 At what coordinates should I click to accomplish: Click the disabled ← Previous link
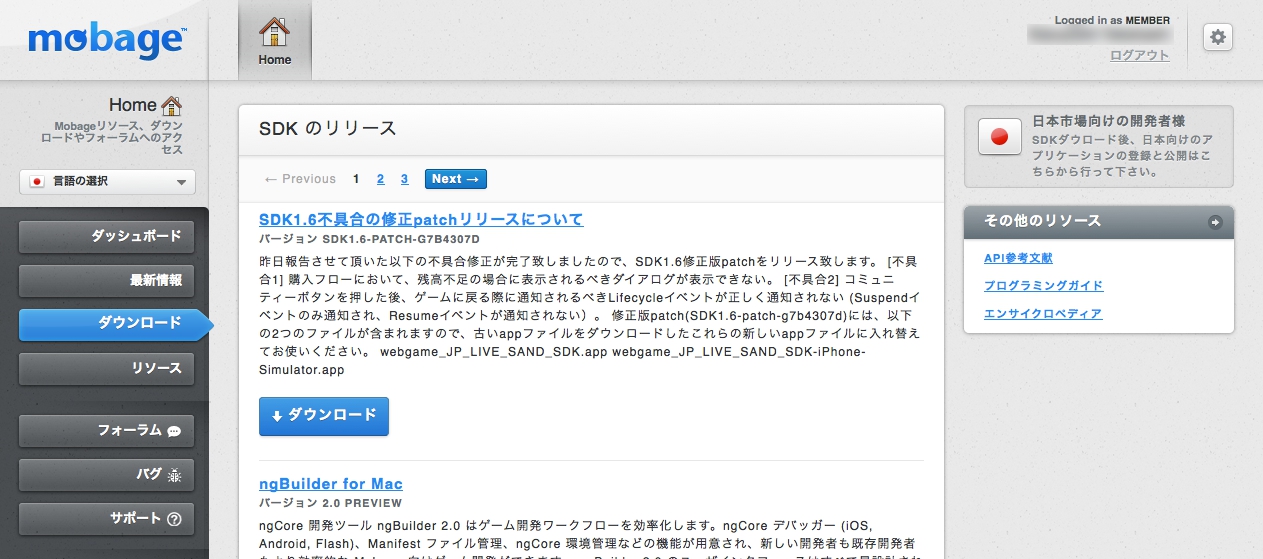300,179
